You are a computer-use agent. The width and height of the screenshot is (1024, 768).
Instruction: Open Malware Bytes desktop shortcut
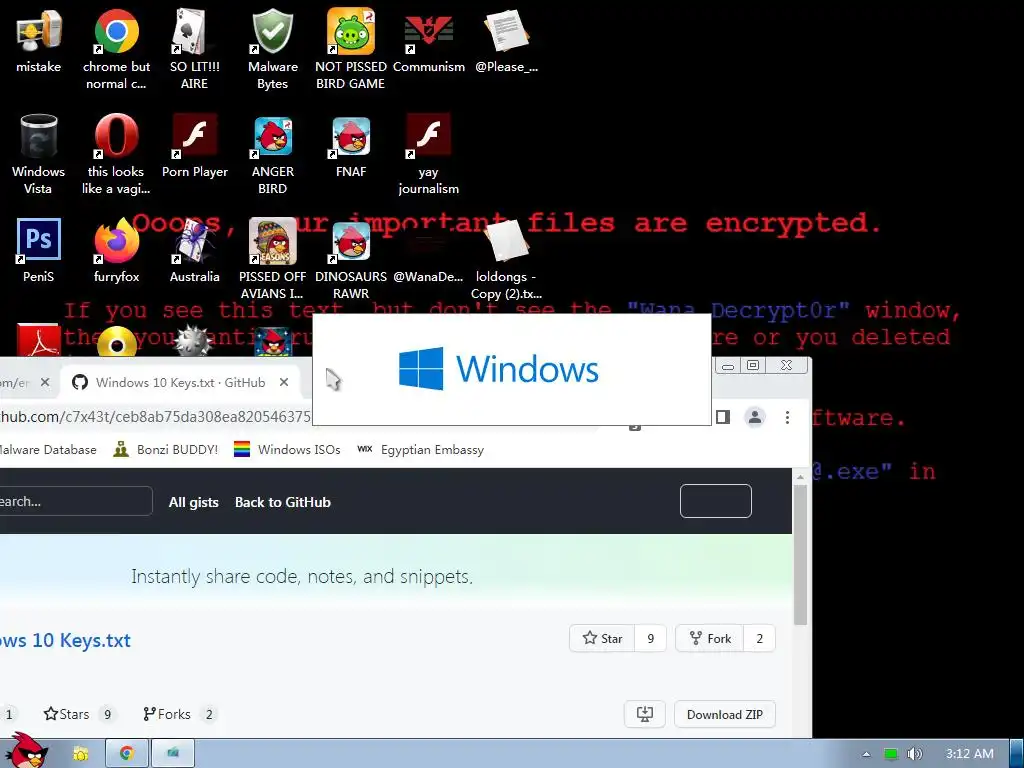[x=272, y=49]
